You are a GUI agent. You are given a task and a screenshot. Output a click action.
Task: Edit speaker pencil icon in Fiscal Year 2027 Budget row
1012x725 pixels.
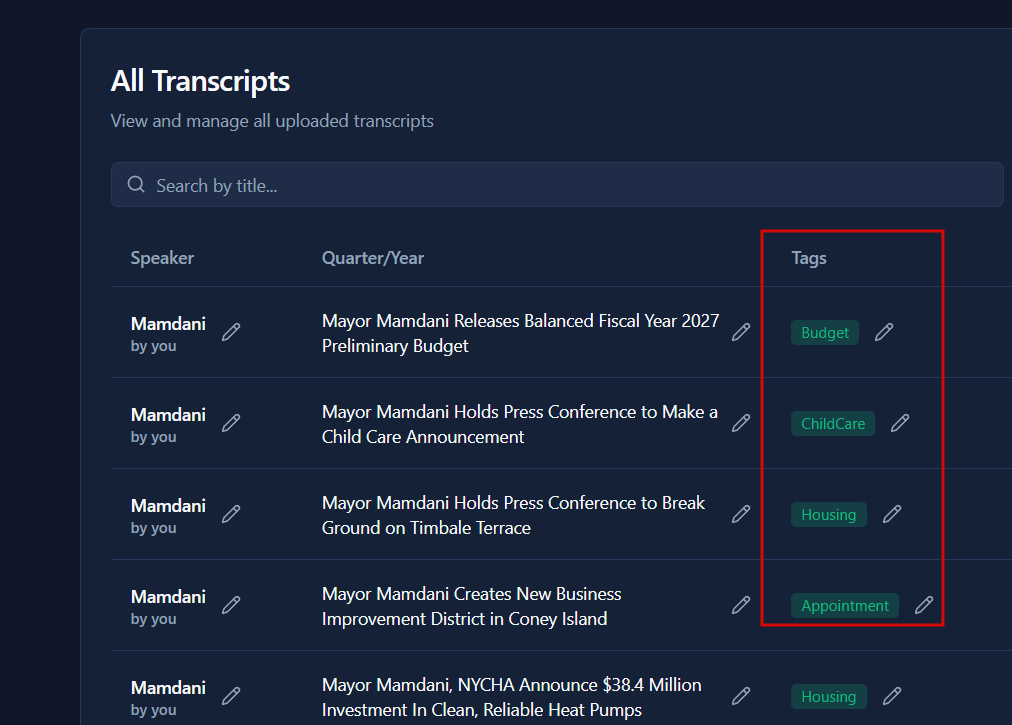(231, 332)
